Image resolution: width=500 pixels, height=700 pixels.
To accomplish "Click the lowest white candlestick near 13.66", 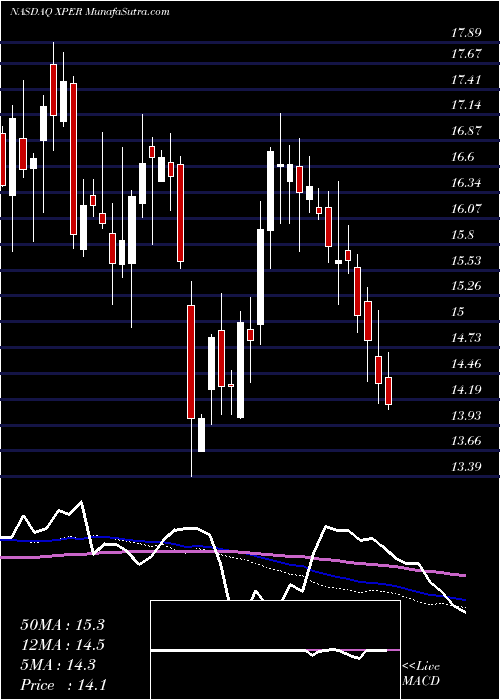I will click(x=201, y=435).
